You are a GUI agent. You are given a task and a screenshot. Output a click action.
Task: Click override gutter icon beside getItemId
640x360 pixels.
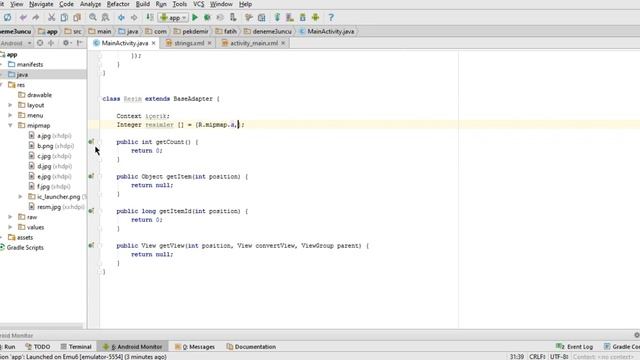pos(91,211)
